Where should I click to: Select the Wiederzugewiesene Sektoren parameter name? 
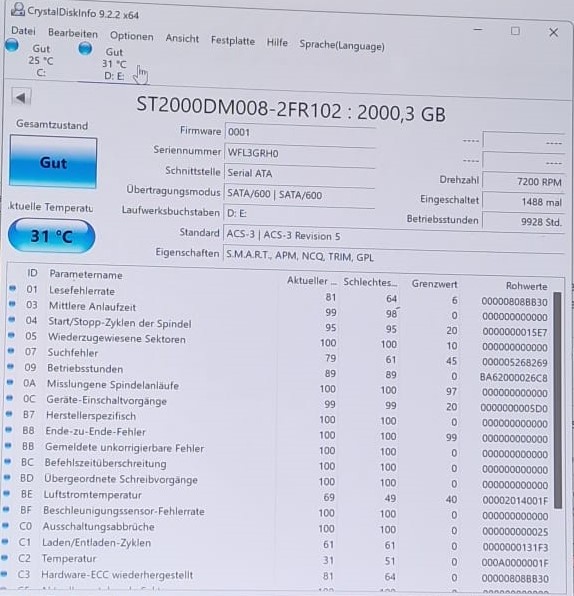click(x=117, y=338)
